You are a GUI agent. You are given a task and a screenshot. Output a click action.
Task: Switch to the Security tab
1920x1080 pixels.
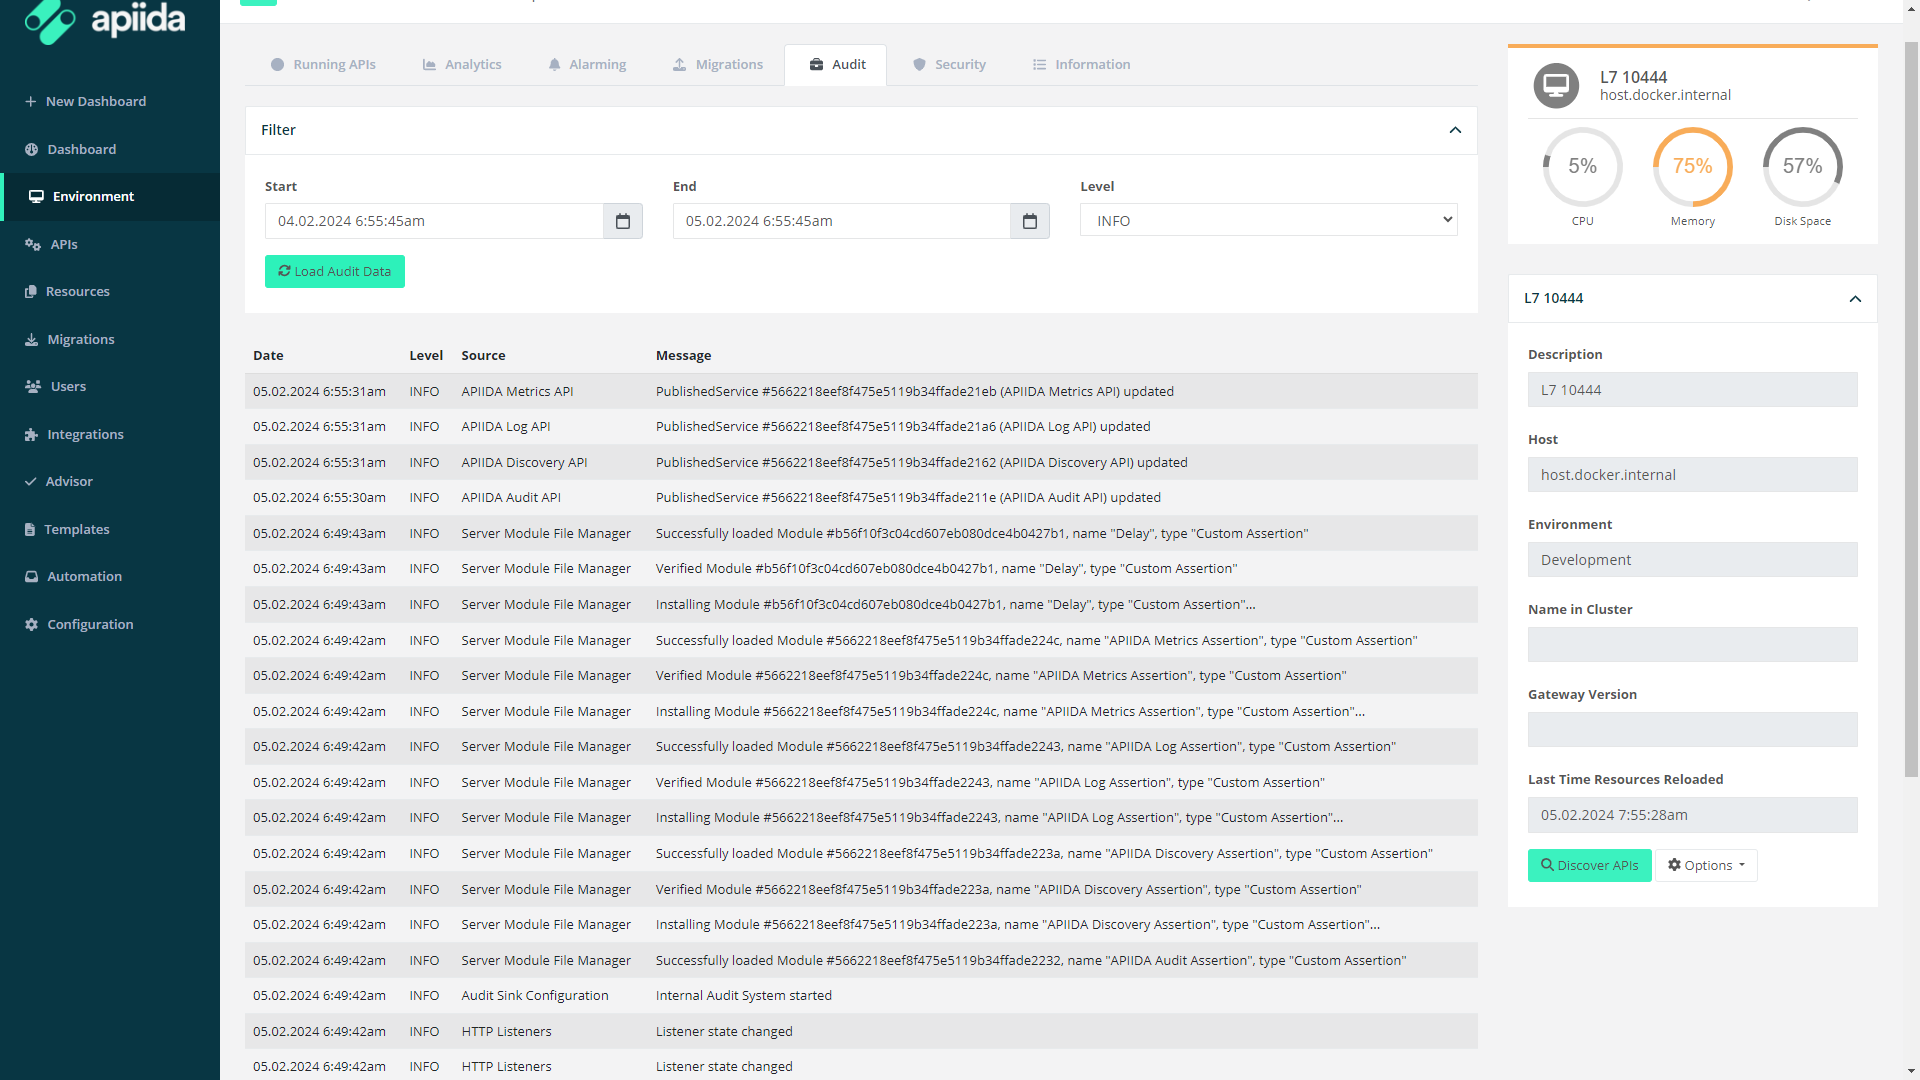[x=949, y=64]
